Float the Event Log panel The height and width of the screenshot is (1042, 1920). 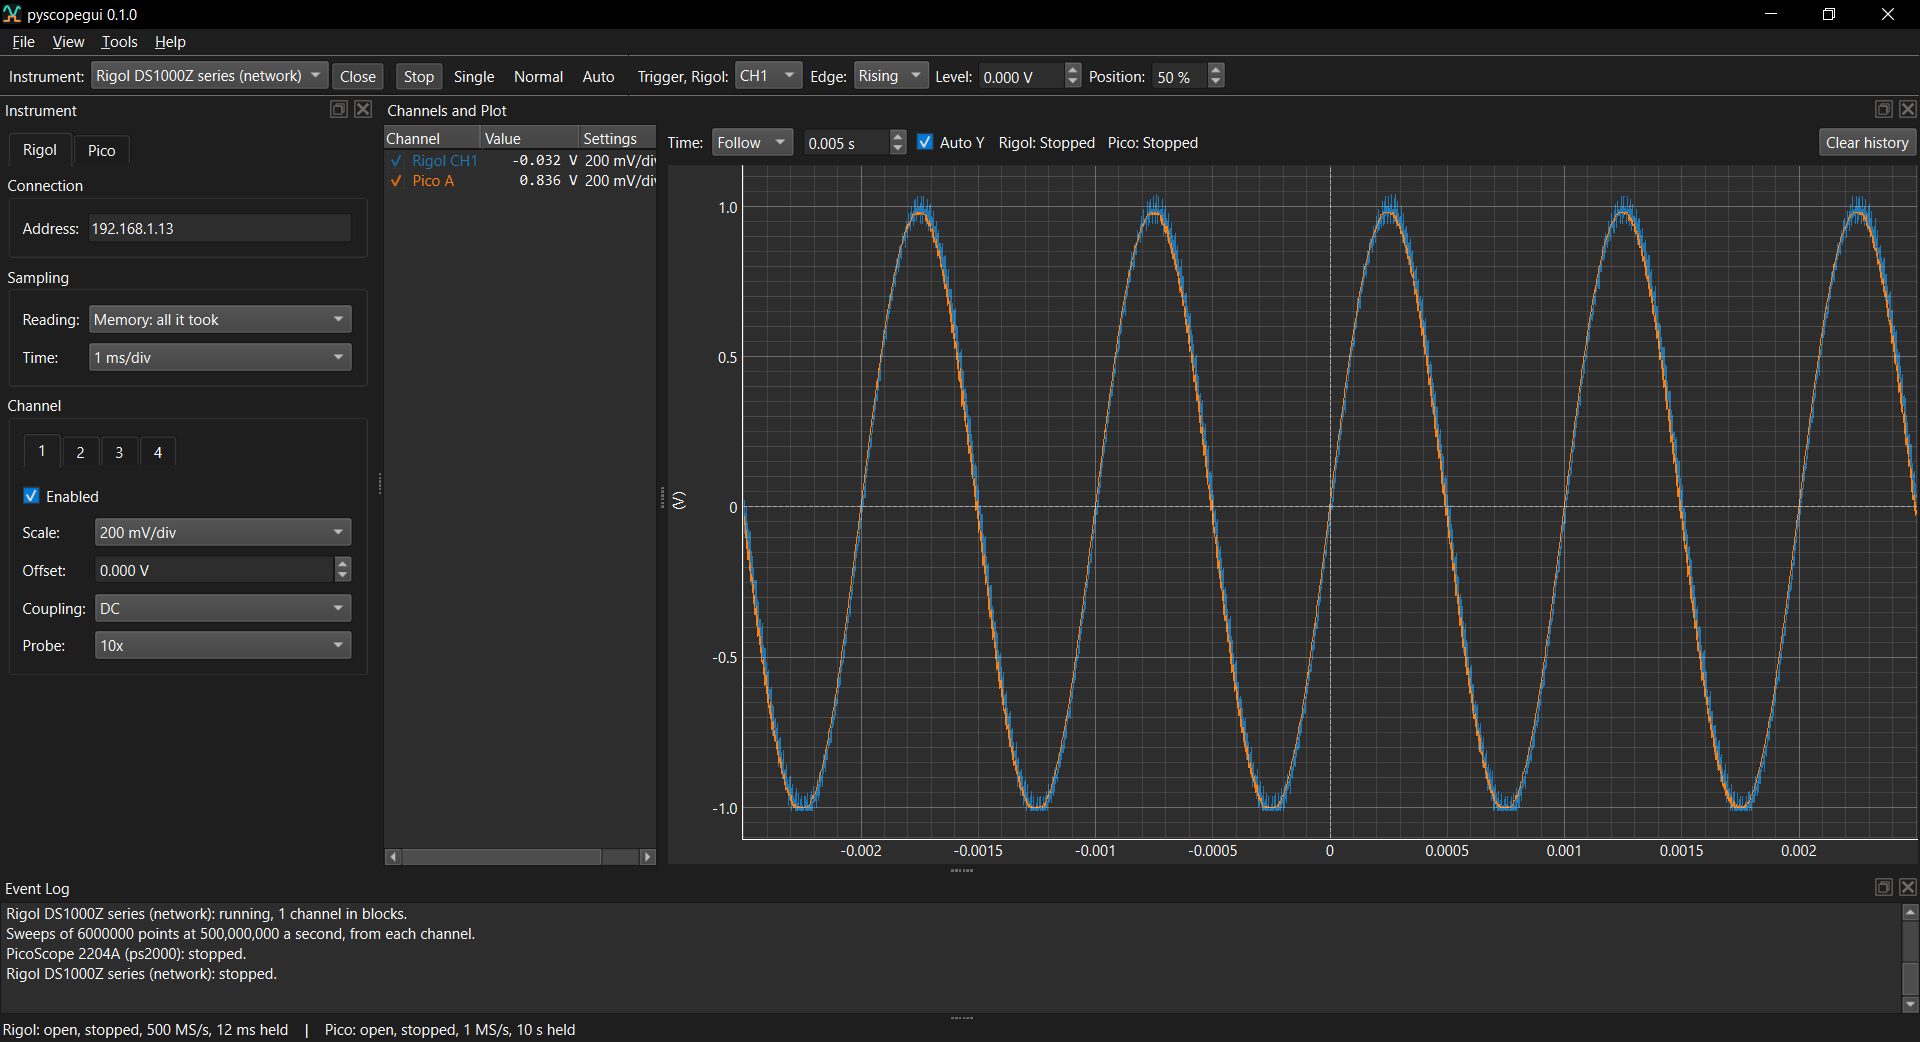[1883, 888]
